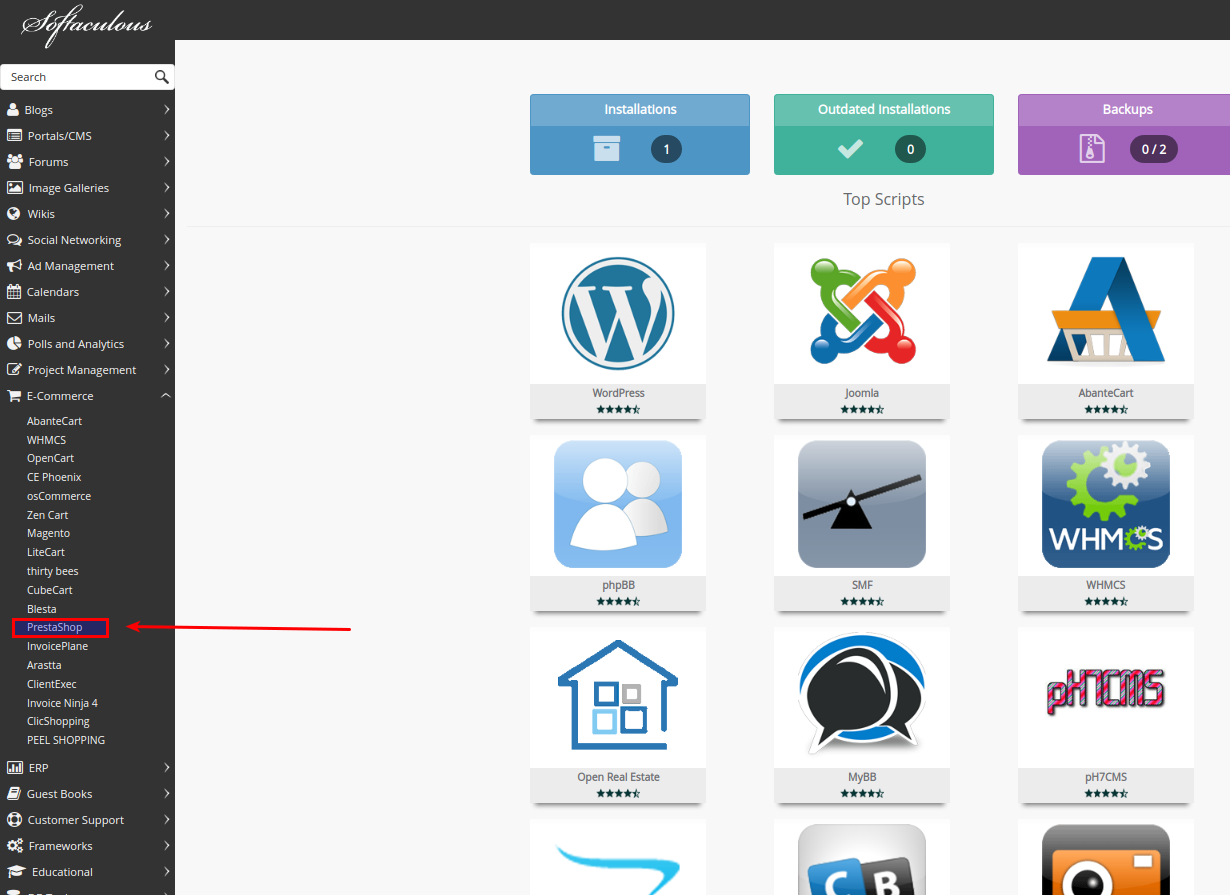Click the Backups zip file icon
The height and width of the screenshot is (895, 1230).
point(1092,149)
